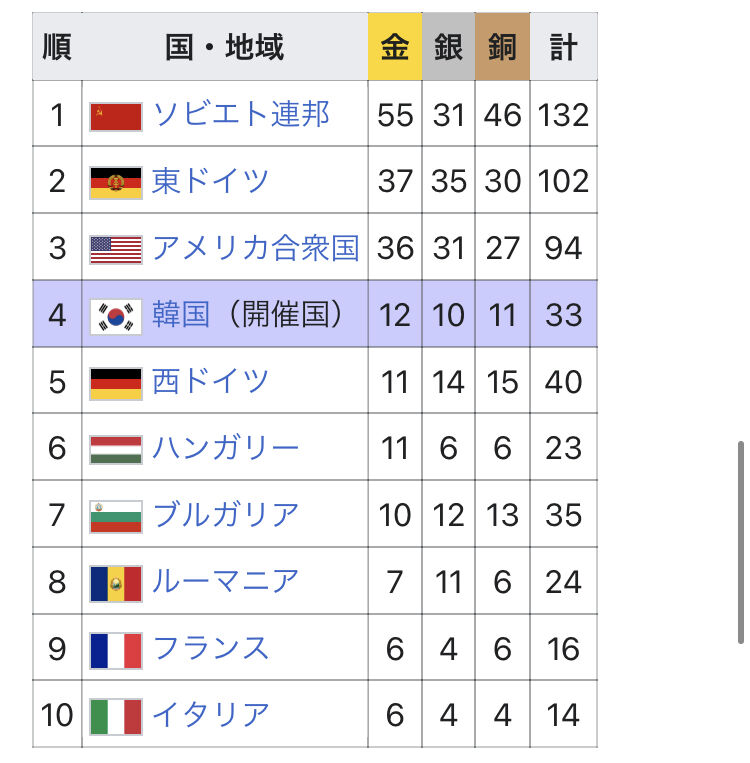Click the West Germany flag icon
The height and width of the screenshot is (763, 750).
[x=116, y=384]
